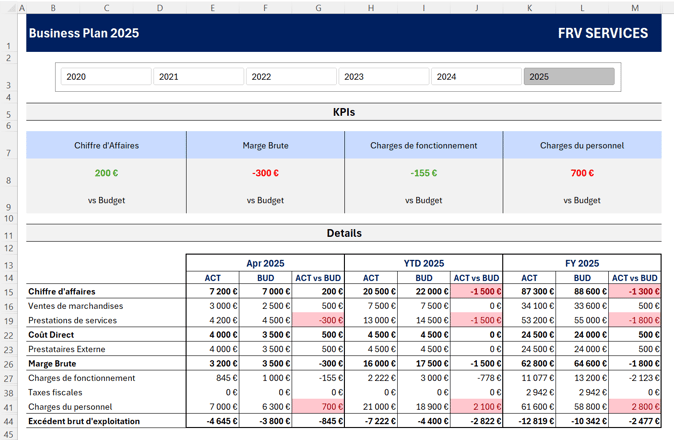
Task: Select the 2021 slicer button
Action: tap(199, 76)
